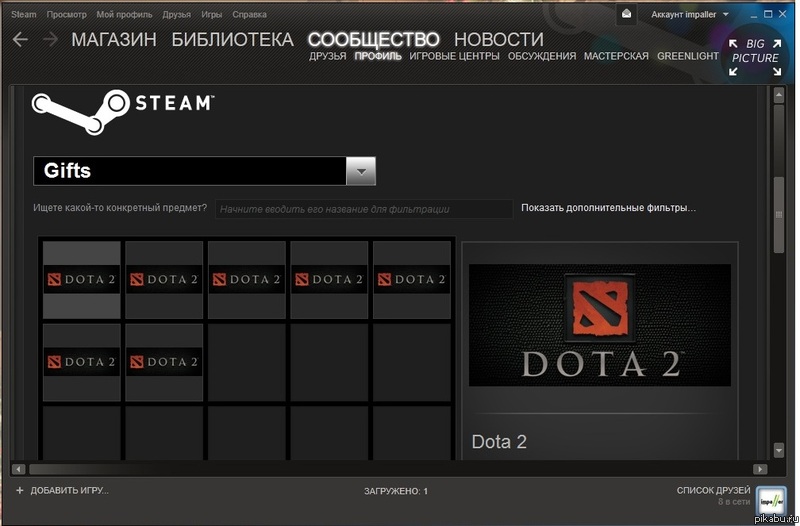Open the account impaller dropdown

point(690,15)
